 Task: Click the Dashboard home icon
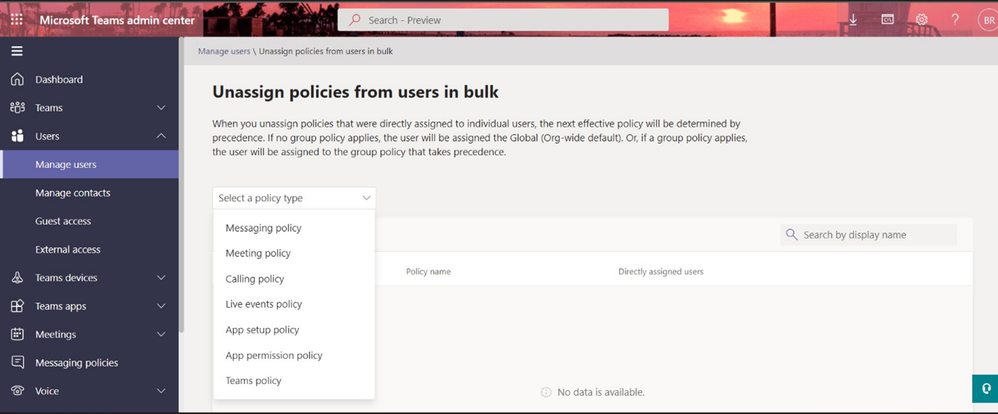click(17, 80)
